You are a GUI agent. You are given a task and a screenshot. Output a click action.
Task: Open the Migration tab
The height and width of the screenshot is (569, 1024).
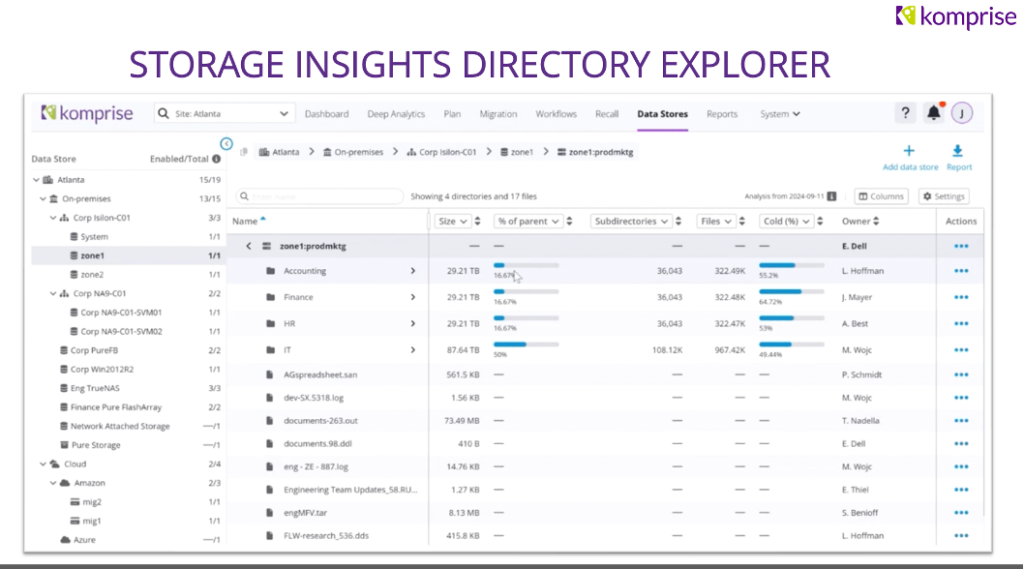pyautogui.click(x=498, y=114)
